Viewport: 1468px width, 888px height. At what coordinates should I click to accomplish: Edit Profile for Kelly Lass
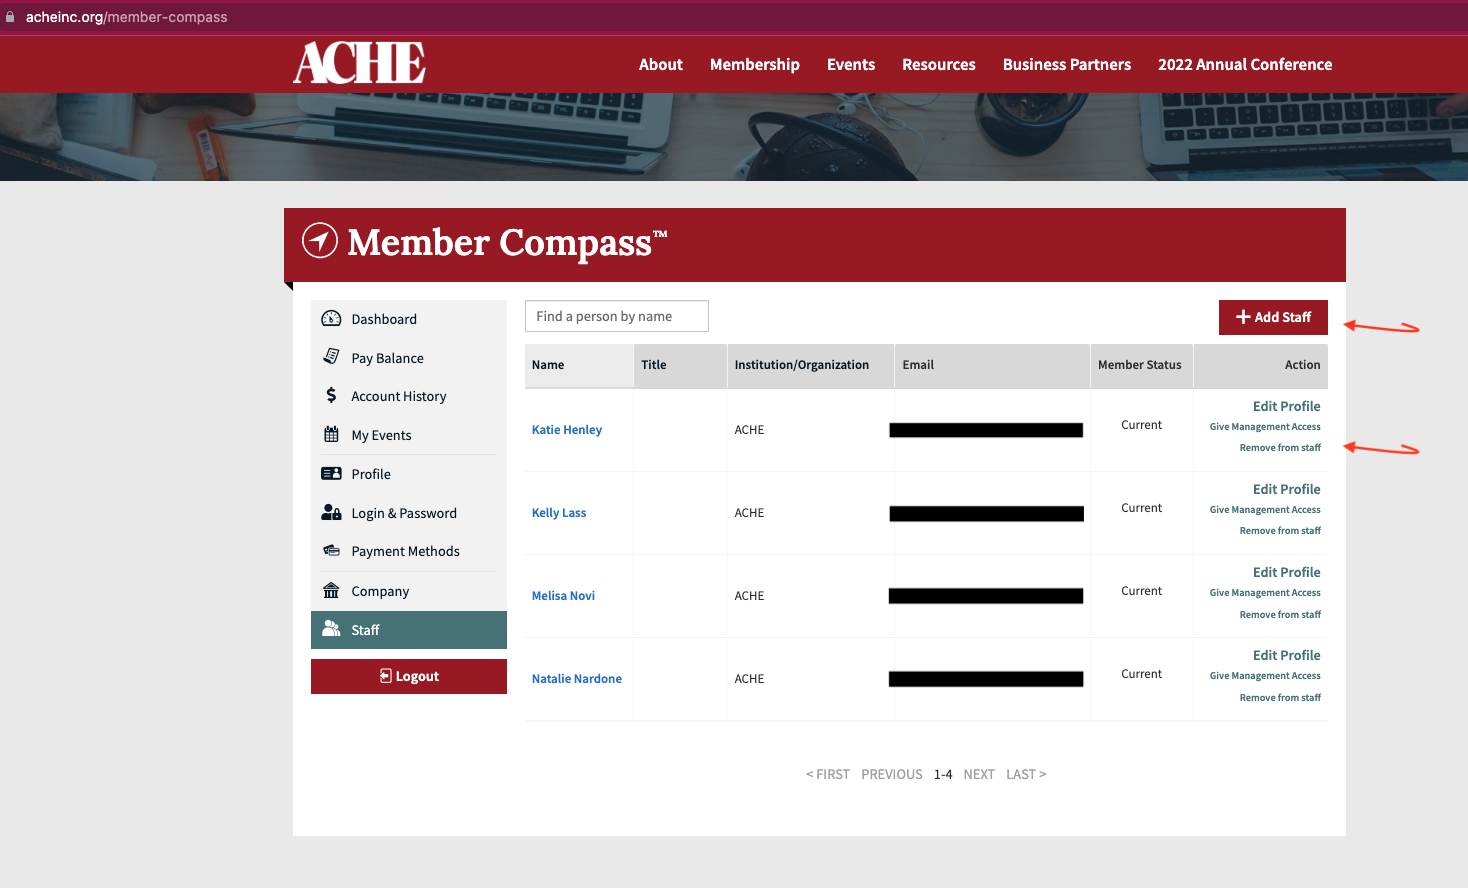pos(1286,489)
